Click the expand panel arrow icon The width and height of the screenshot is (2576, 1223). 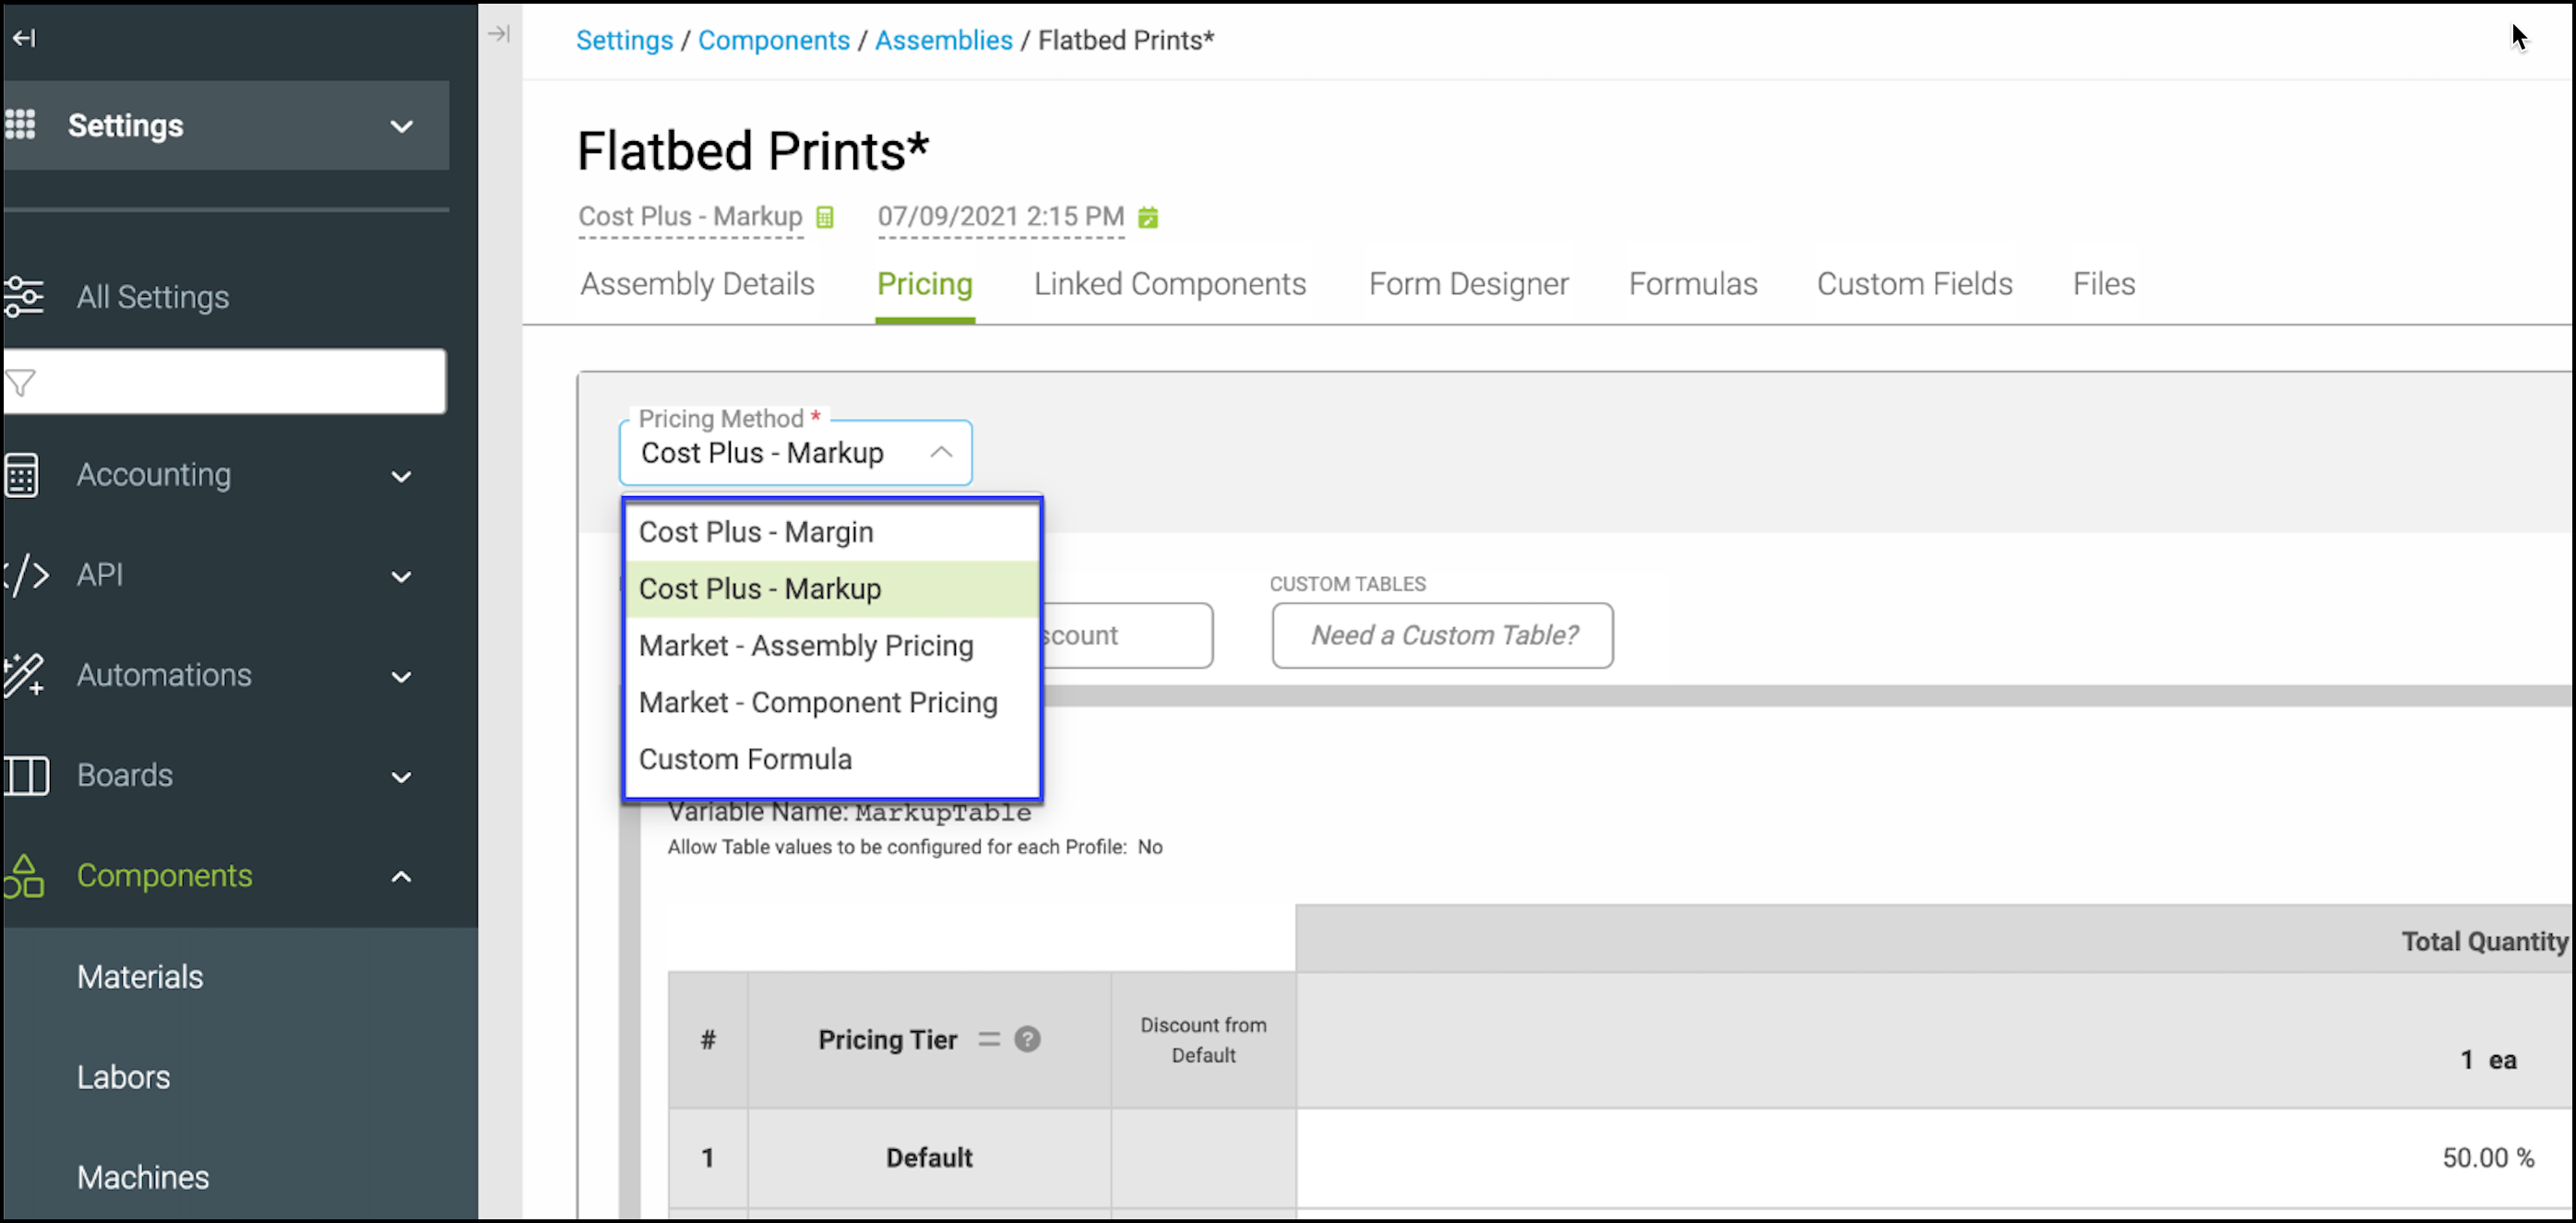click(499, 34)
